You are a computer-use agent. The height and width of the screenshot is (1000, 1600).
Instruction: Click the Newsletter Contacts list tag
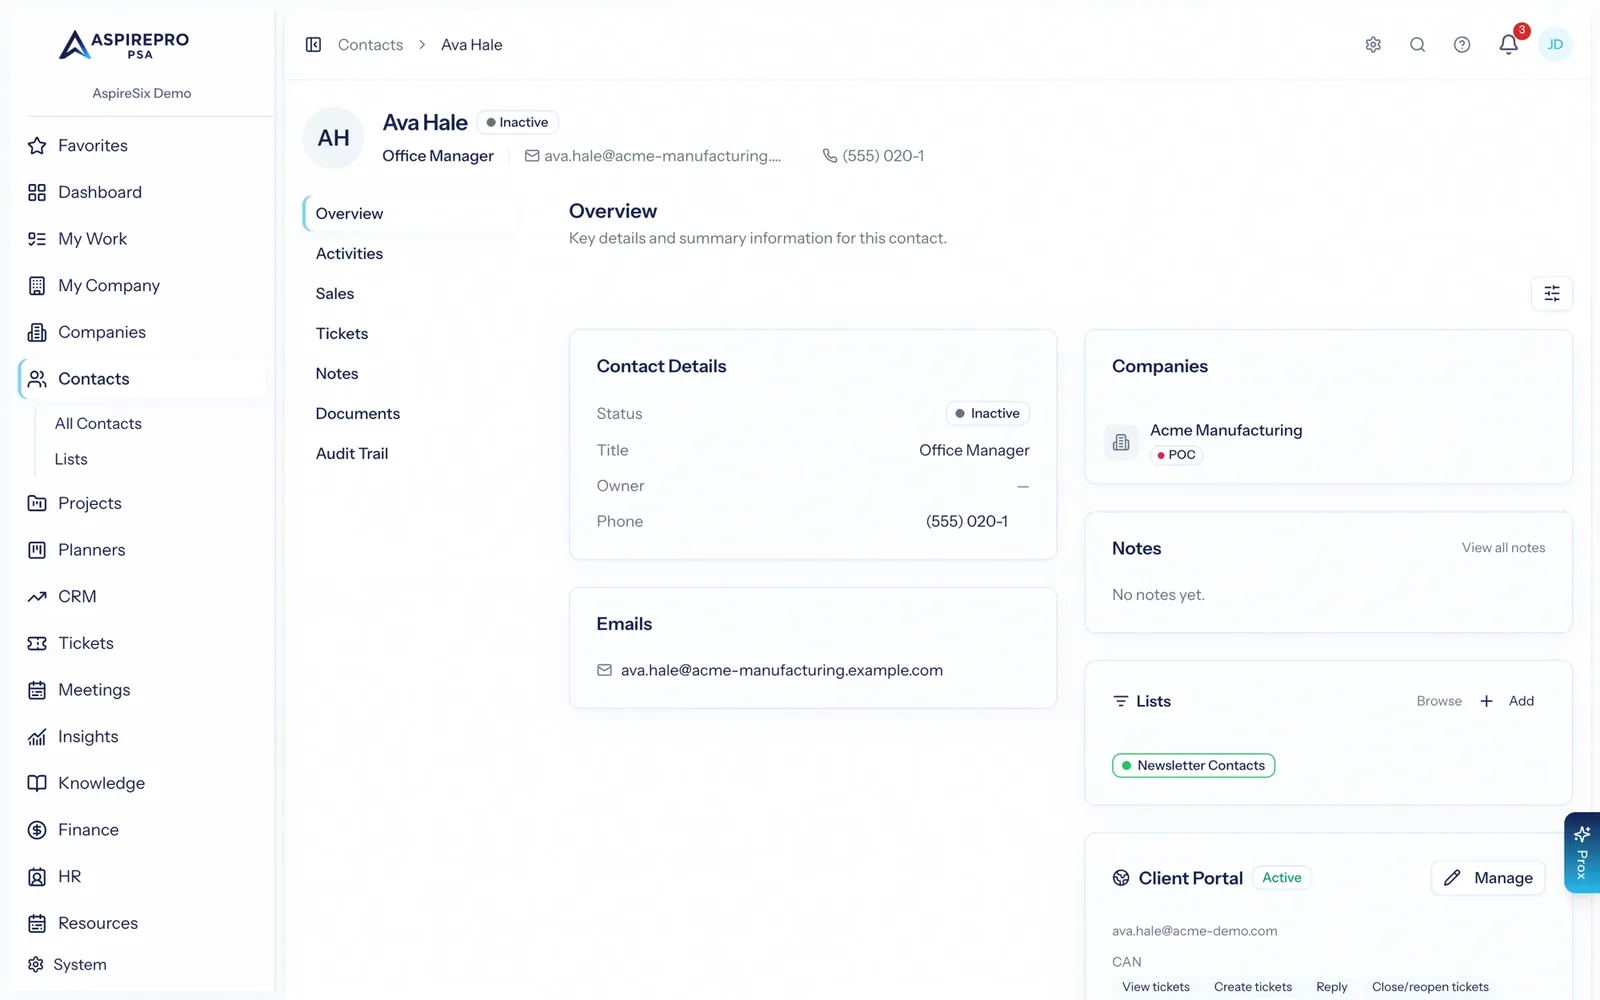(1193, 766)
